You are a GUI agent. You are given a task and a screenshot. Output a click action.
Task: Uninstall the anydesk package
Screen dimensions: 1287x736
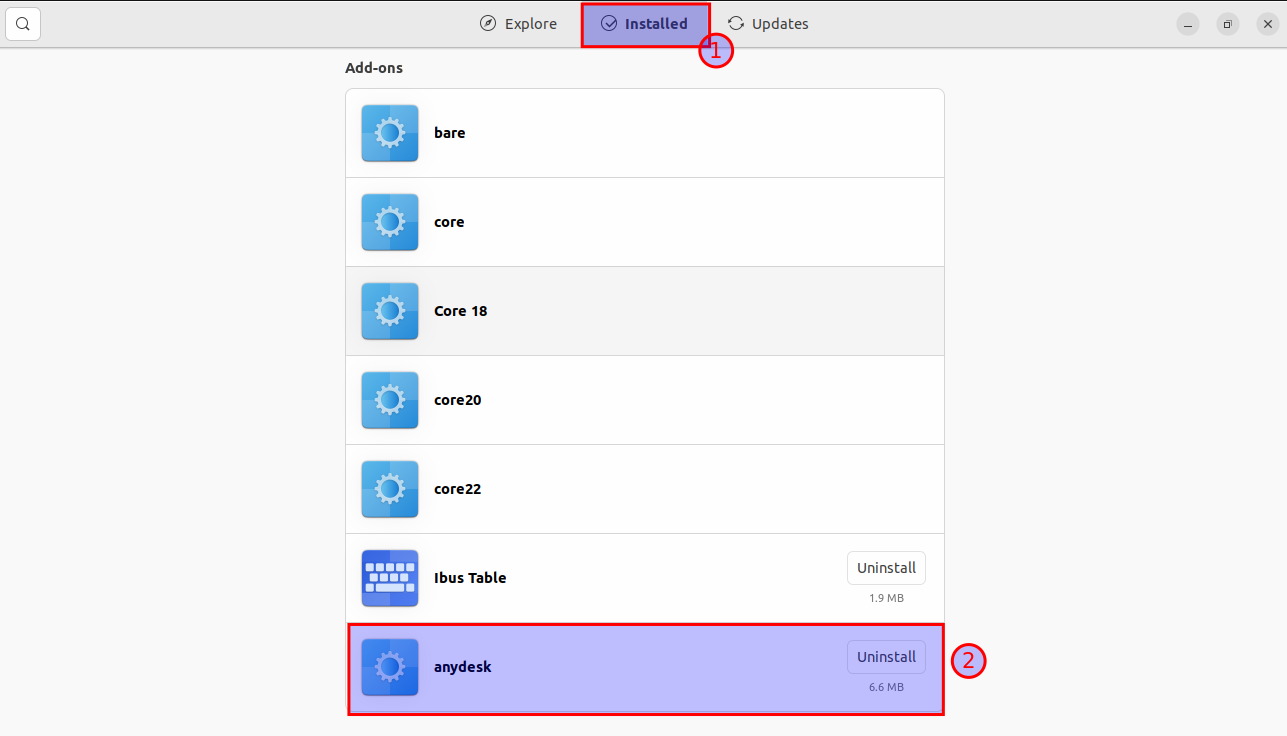(886, 657)
